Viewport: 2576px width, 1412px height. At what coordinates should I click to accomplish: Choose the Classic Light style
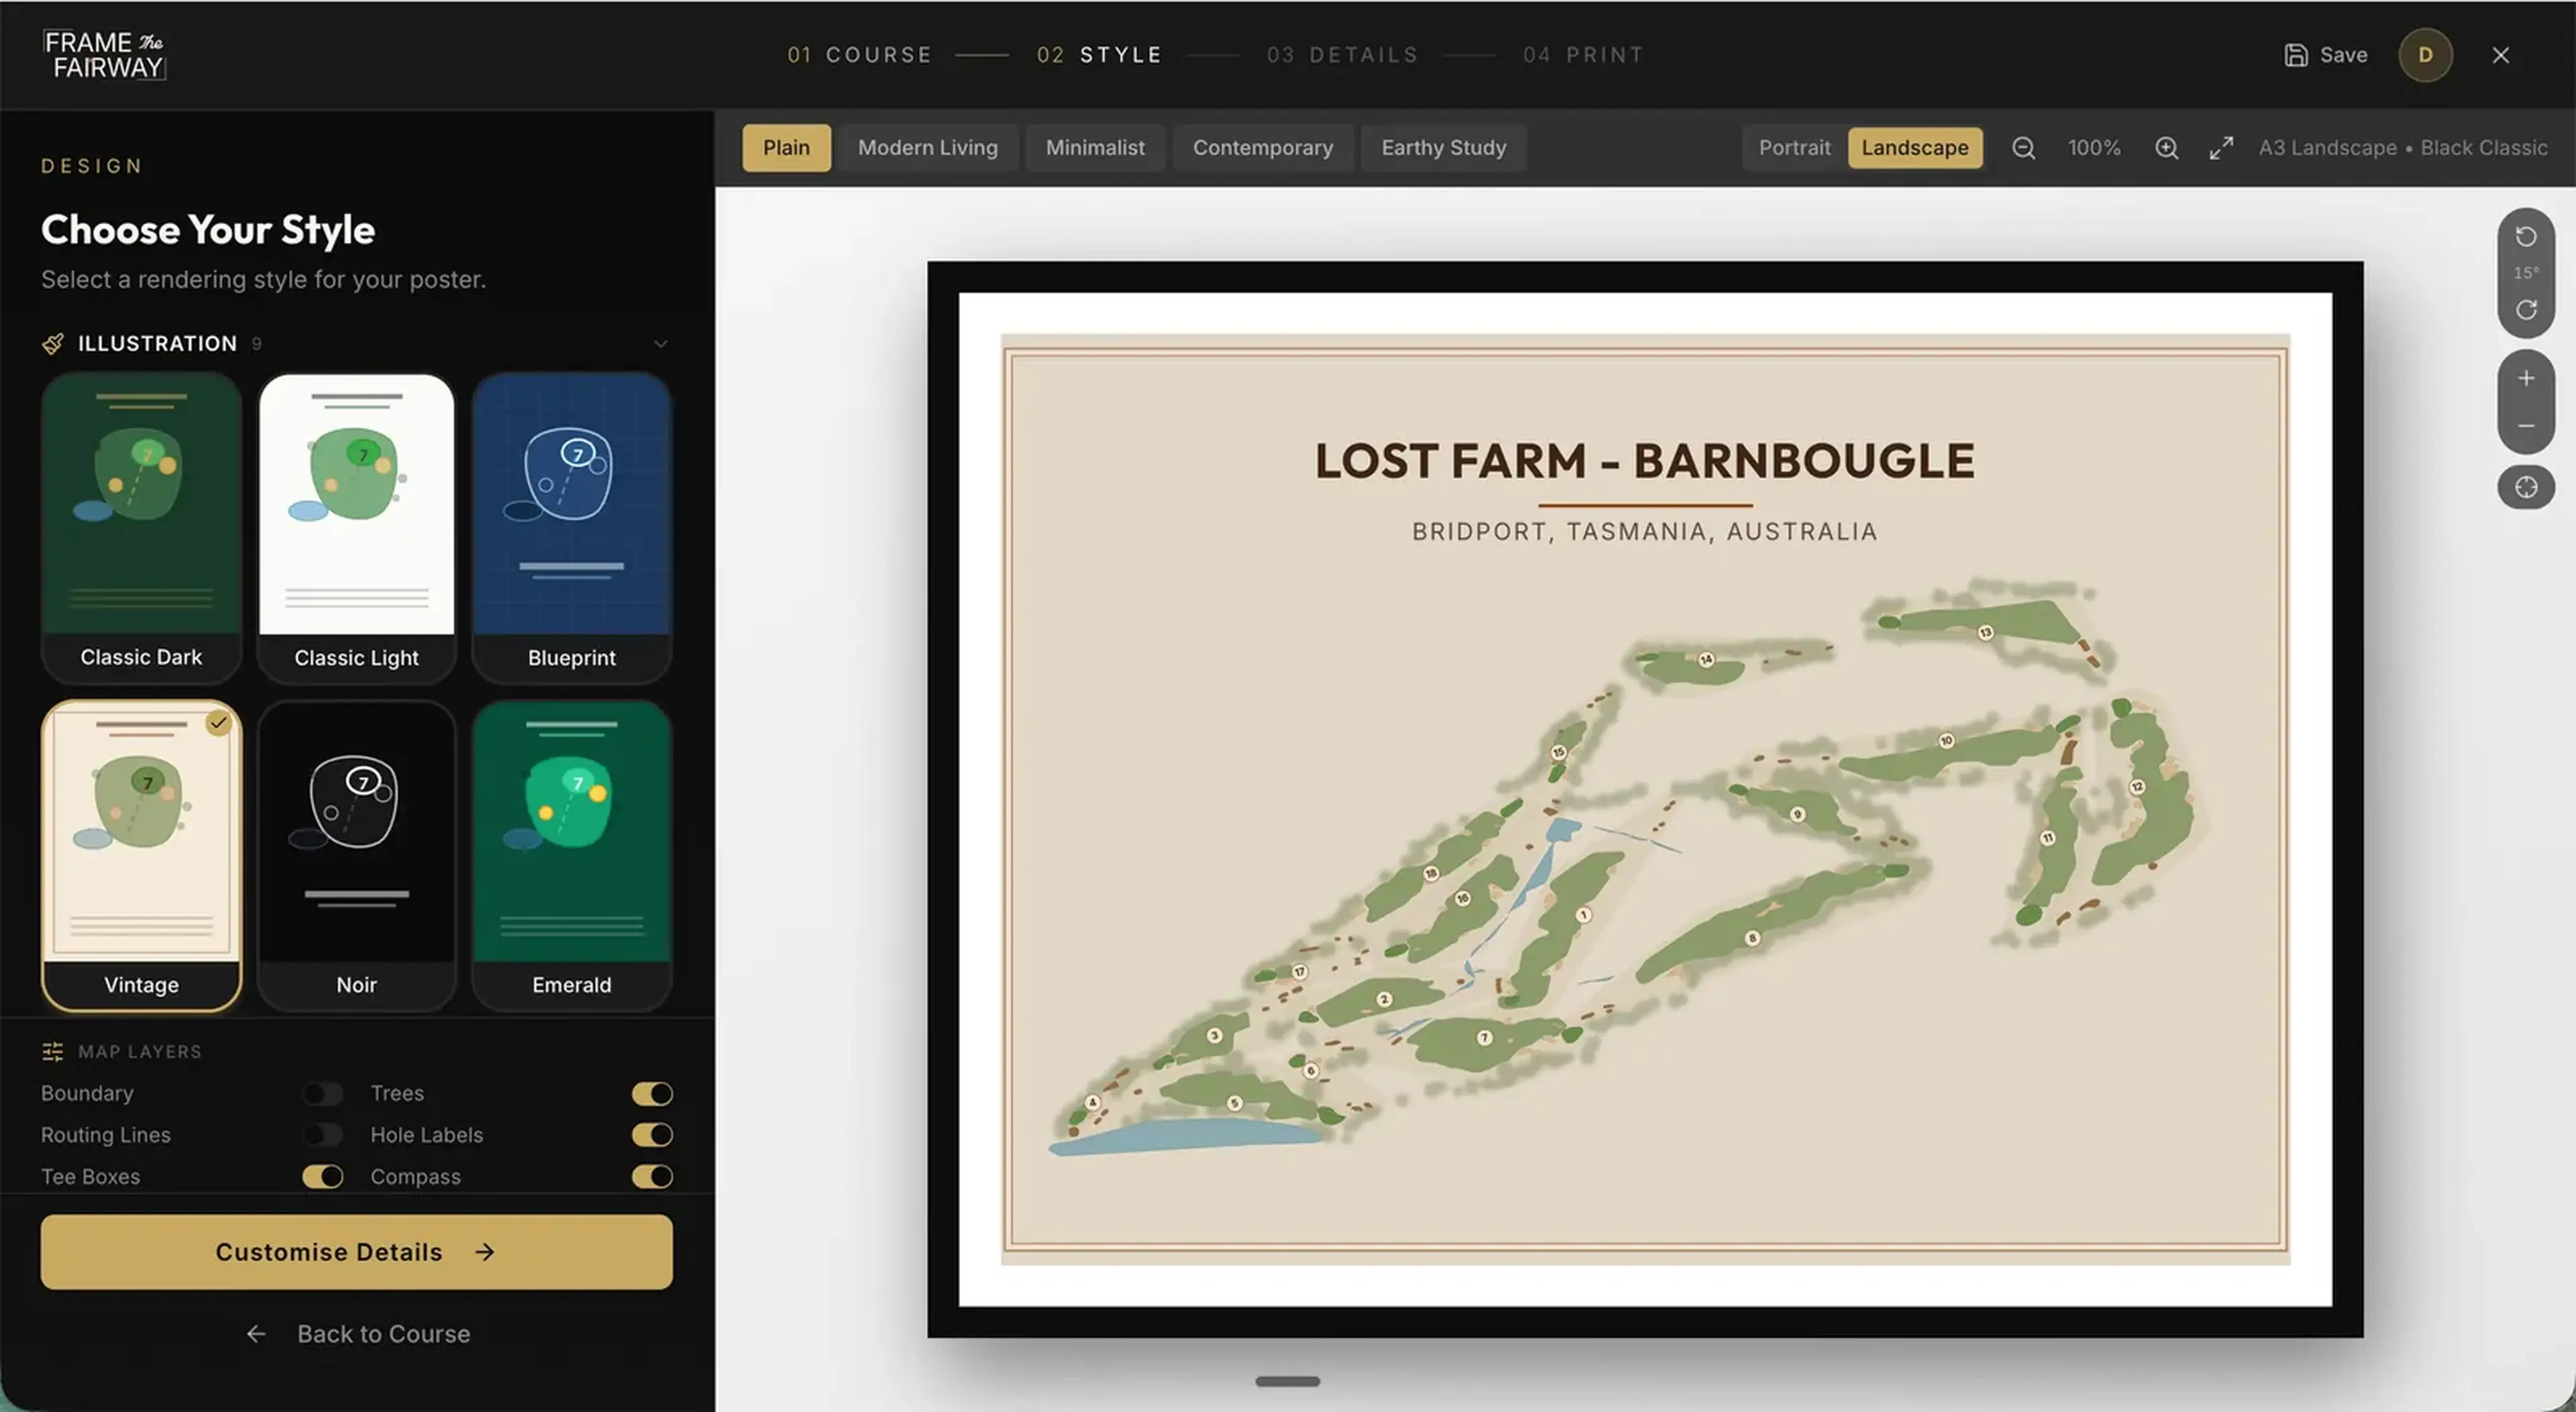[x=357, y=528]
